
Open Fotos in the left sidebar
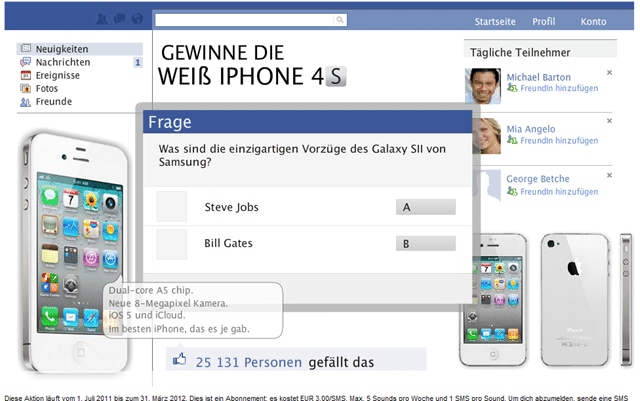click(47, 88)
